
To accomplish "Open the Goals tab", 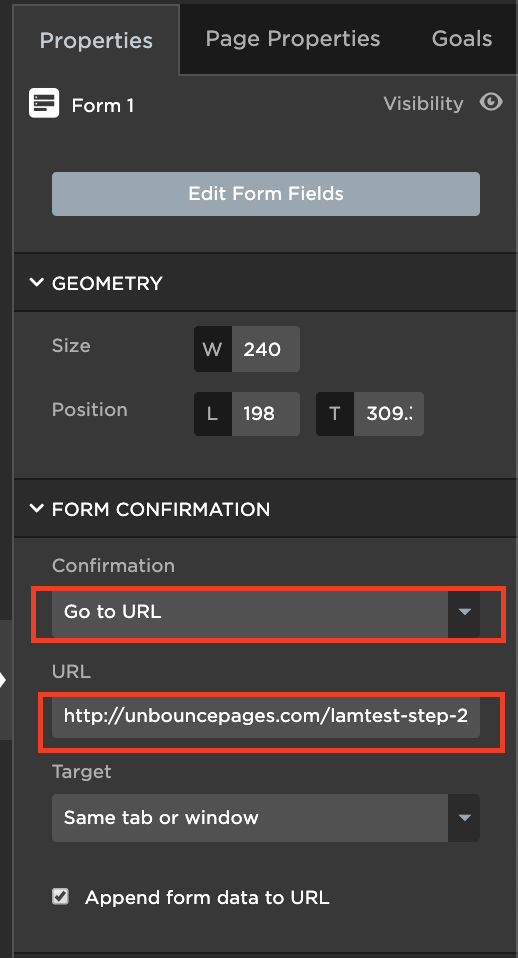I will click(x=462, y=38).
